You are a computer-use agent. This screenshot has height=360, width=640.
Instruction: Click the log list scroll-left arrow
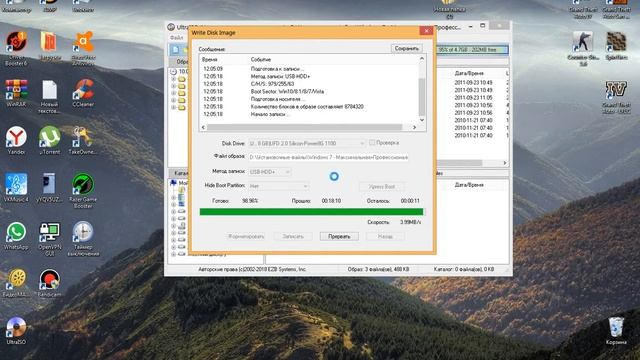pyautogui.click(x=203, y=127)
